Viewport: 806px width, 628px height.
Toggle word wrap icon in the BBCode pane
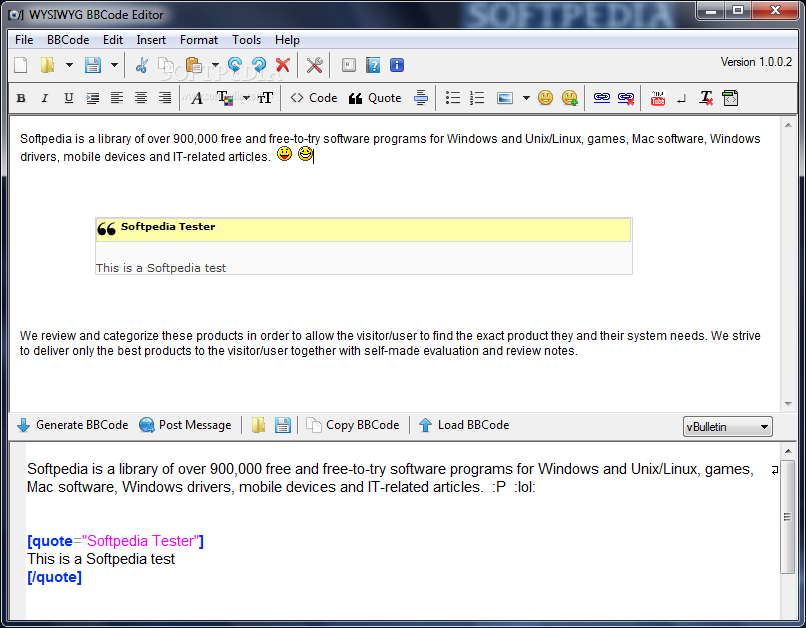click(775, 470)
